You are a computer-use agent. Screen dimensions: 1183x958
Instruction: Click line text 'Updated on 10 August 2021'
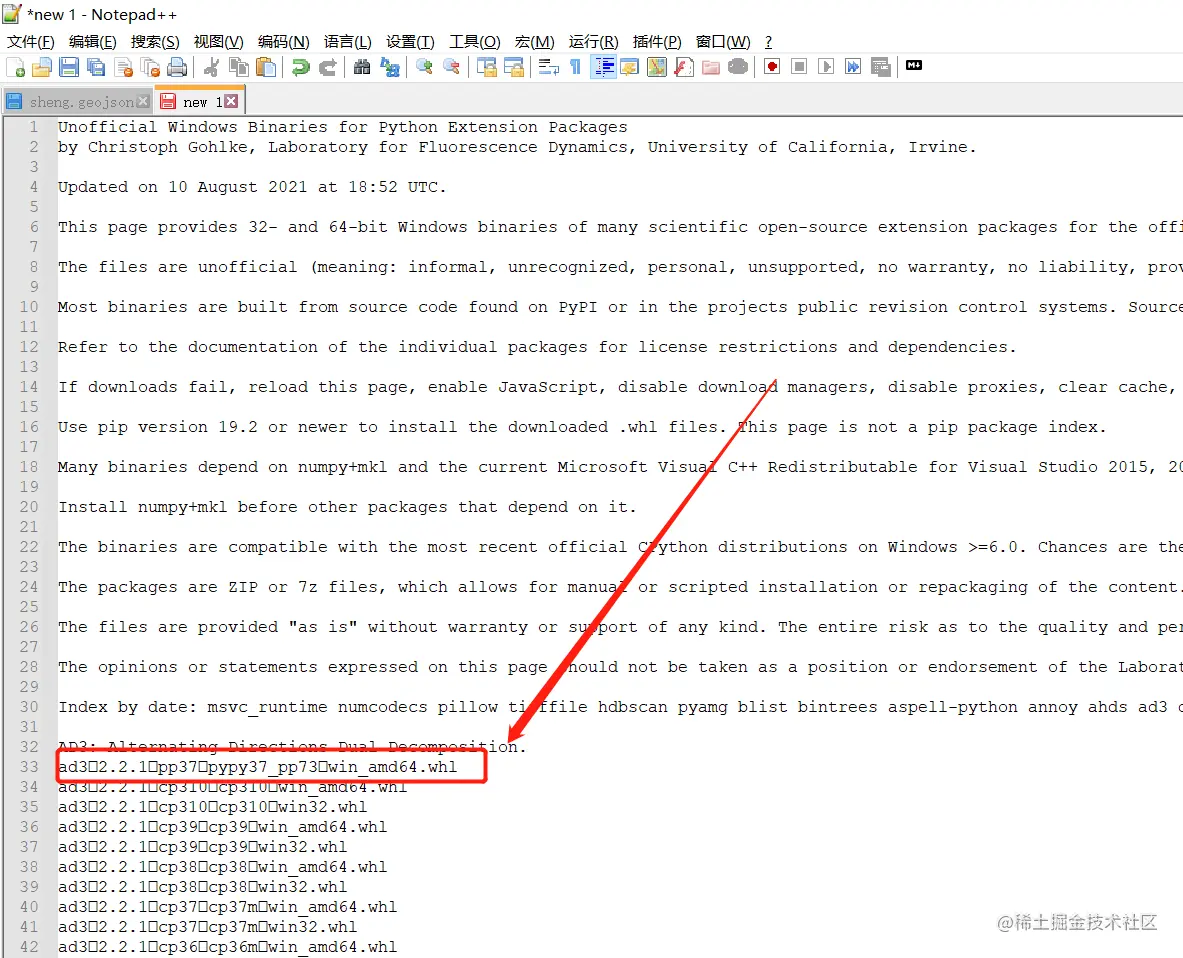[x=183, y=186]
